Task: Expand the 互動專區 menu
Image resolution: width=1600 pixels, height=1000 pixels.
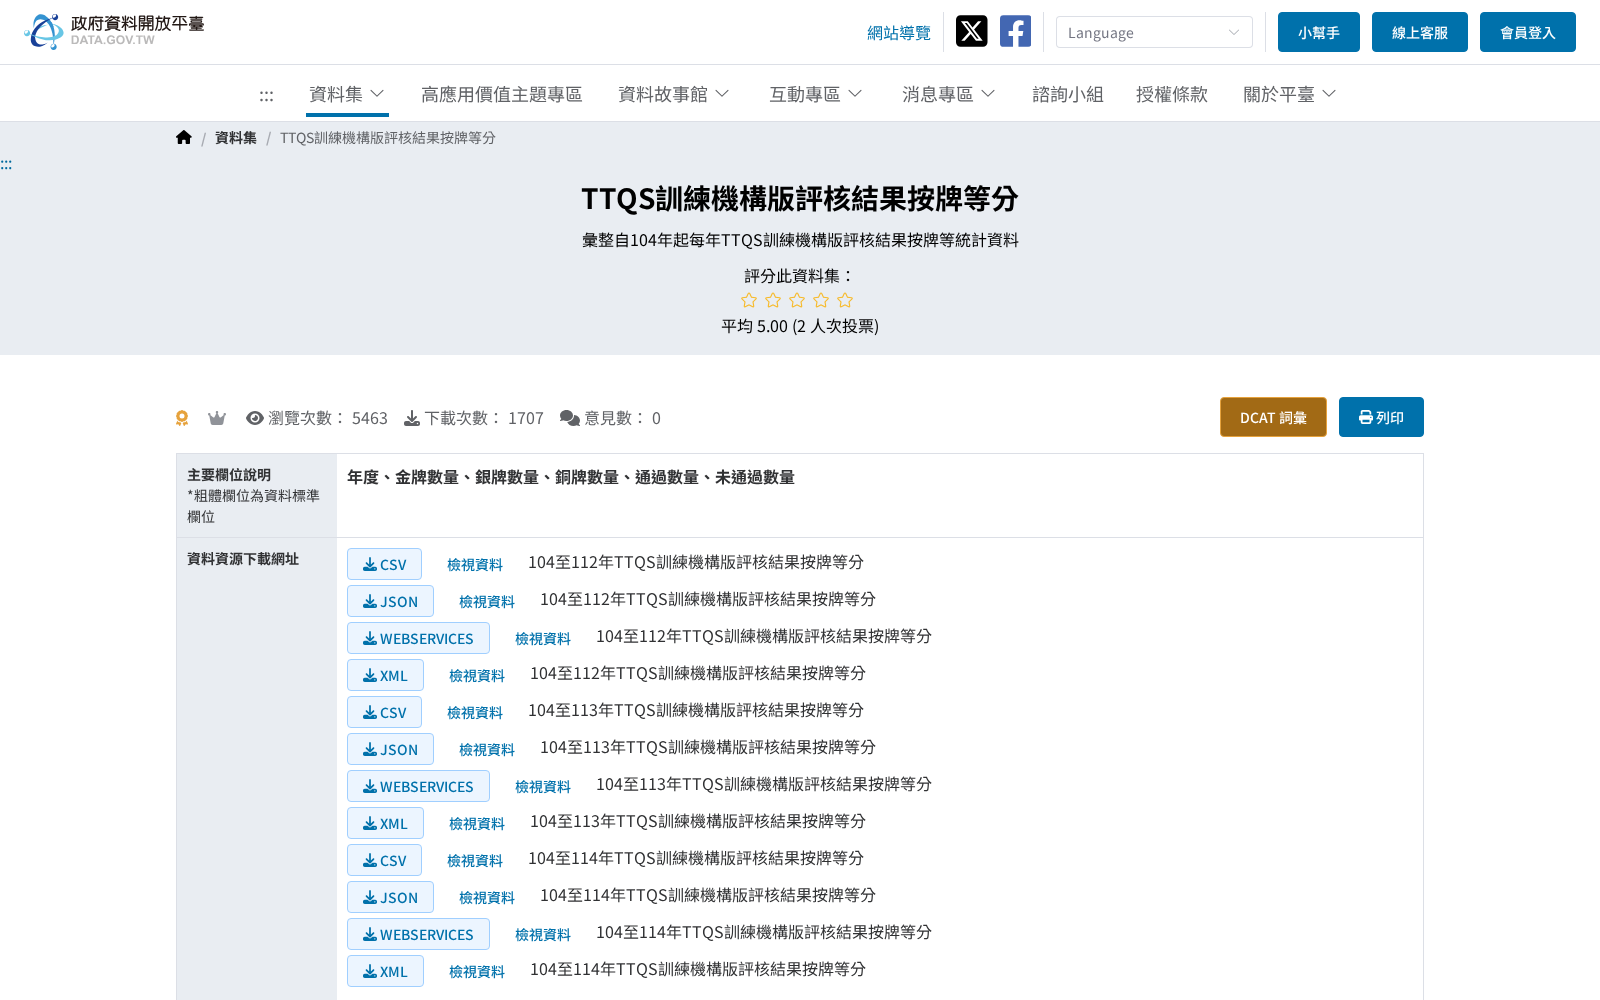Action: coord(816,94)
